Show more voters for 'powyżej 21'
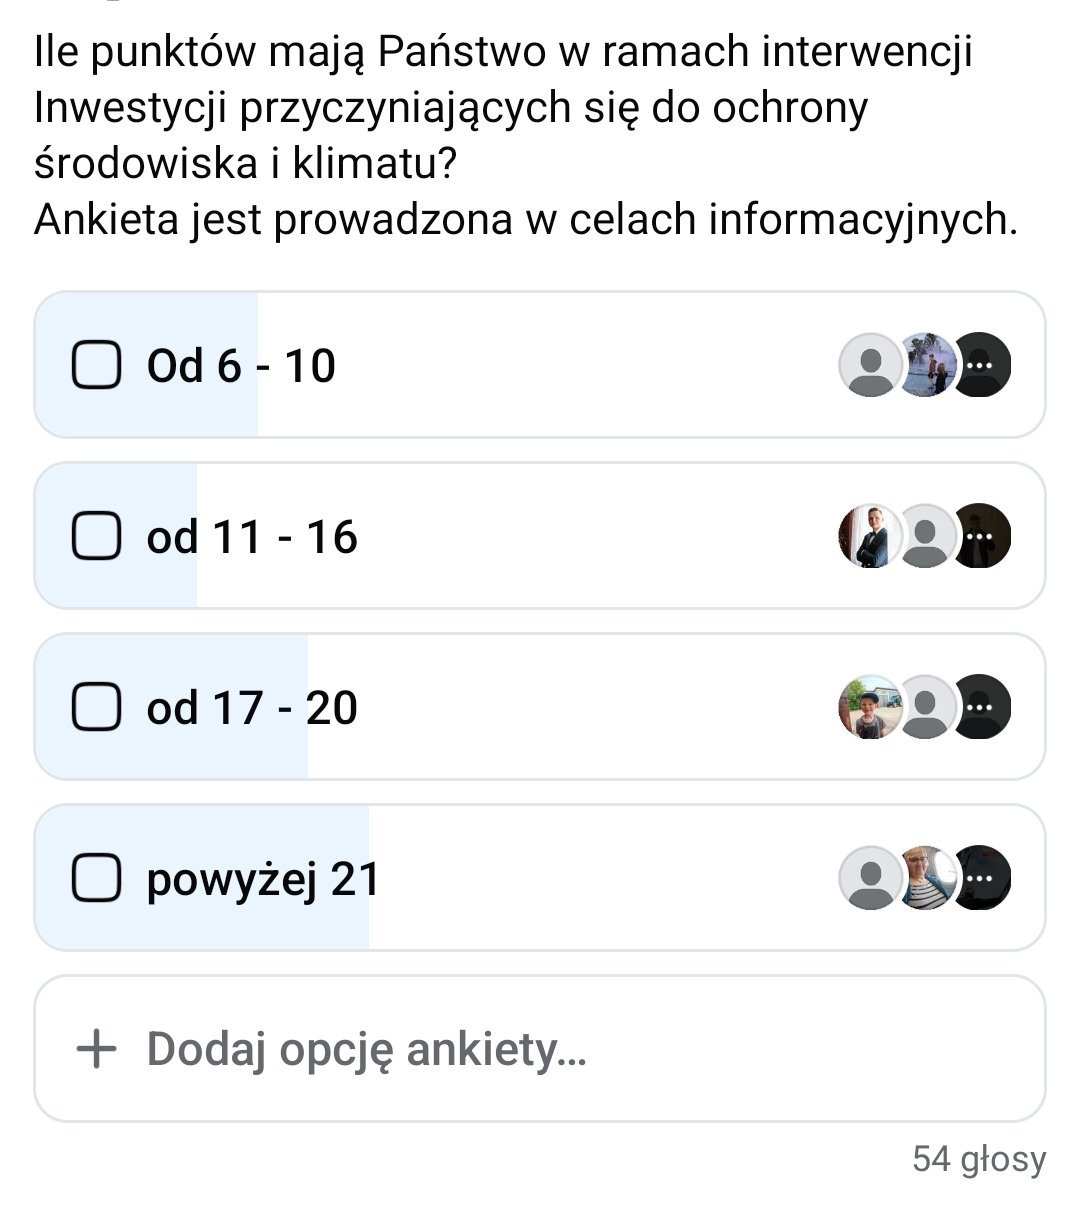 (x=981, y=879)
